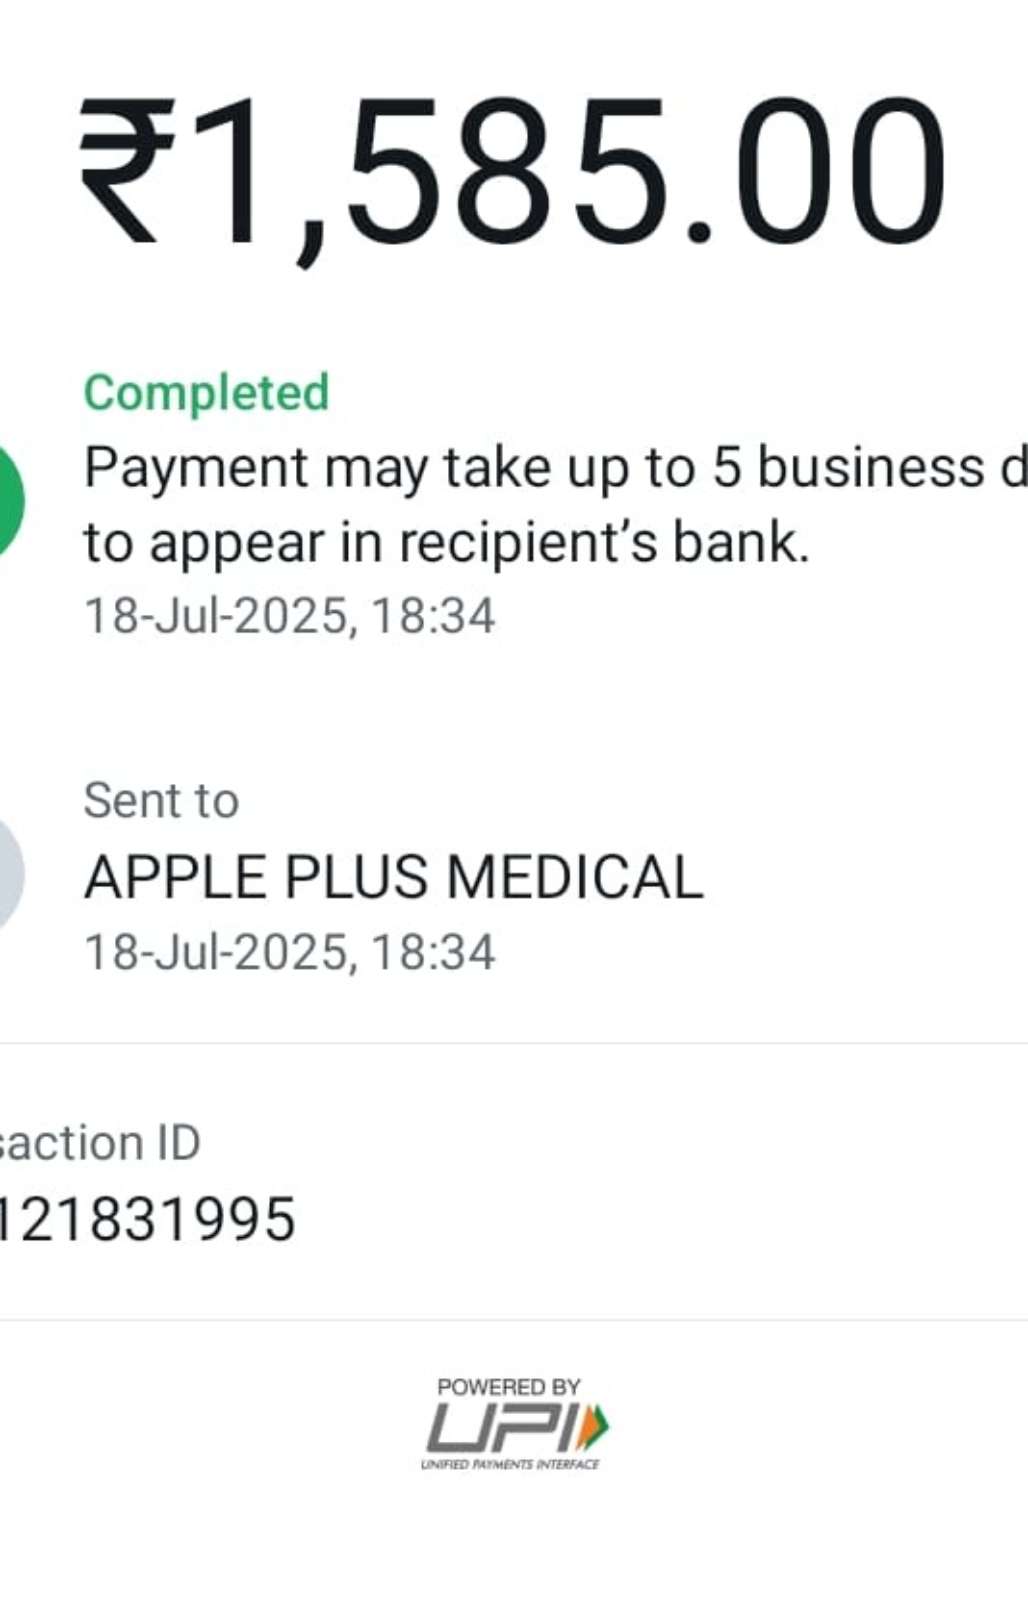Tap the timestamp under the Completed message
Screen dimensions: 1028x1600
290,616
